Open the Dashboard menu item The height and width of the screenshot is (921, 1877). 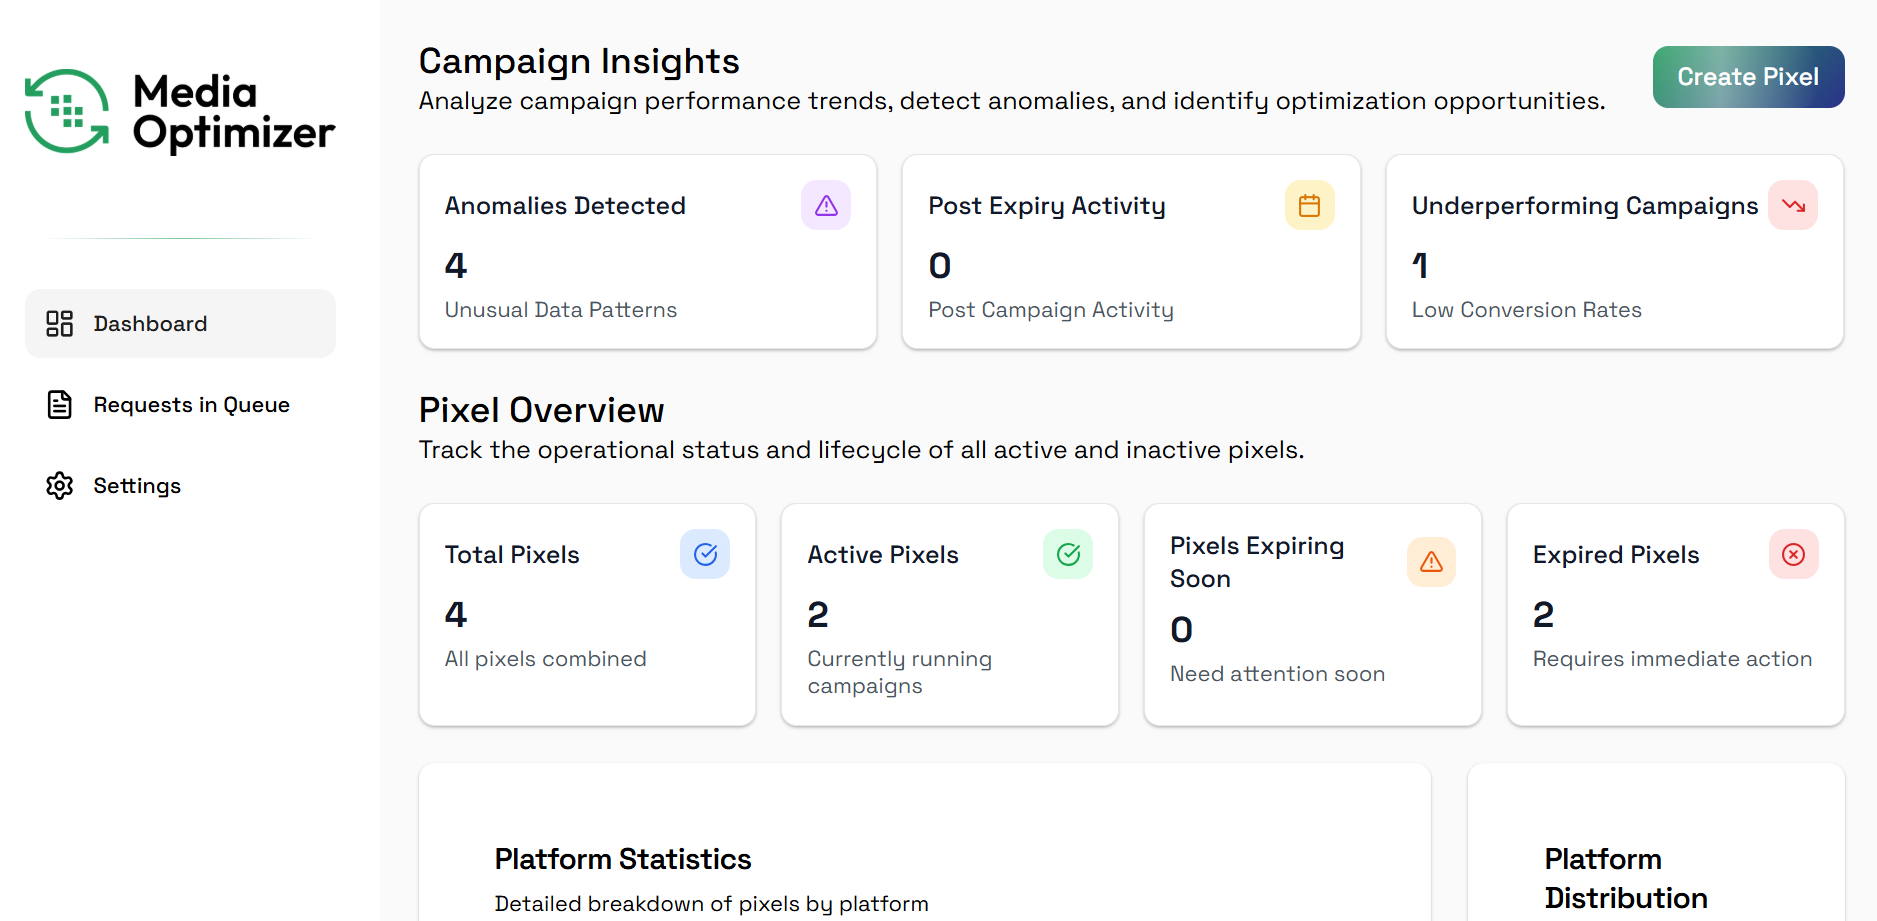150,324
